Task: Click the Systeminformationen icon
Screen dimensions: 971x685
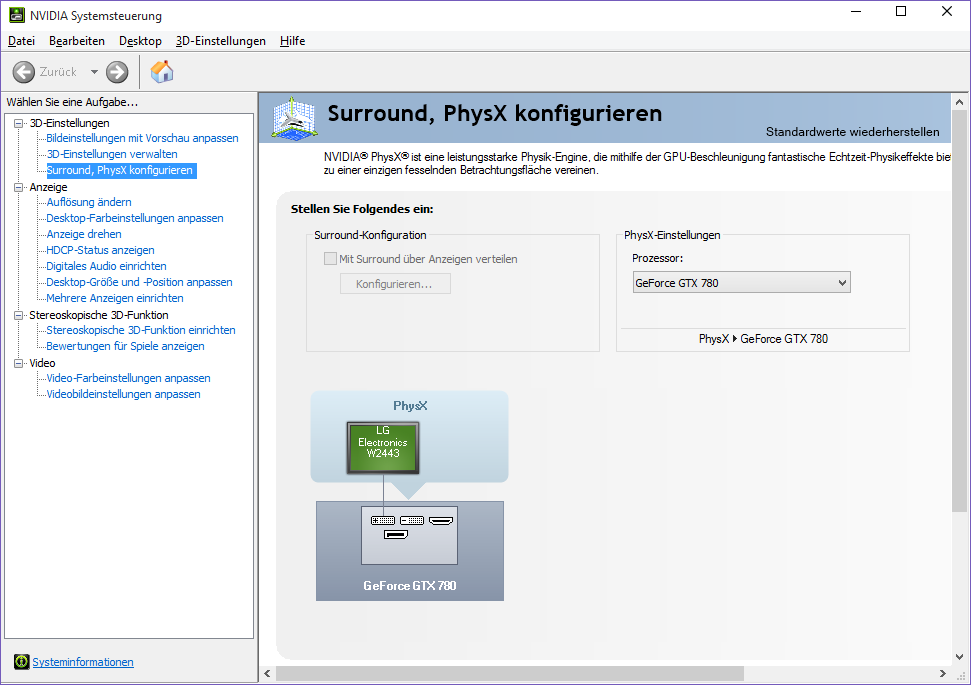Action: click(22, 661)
